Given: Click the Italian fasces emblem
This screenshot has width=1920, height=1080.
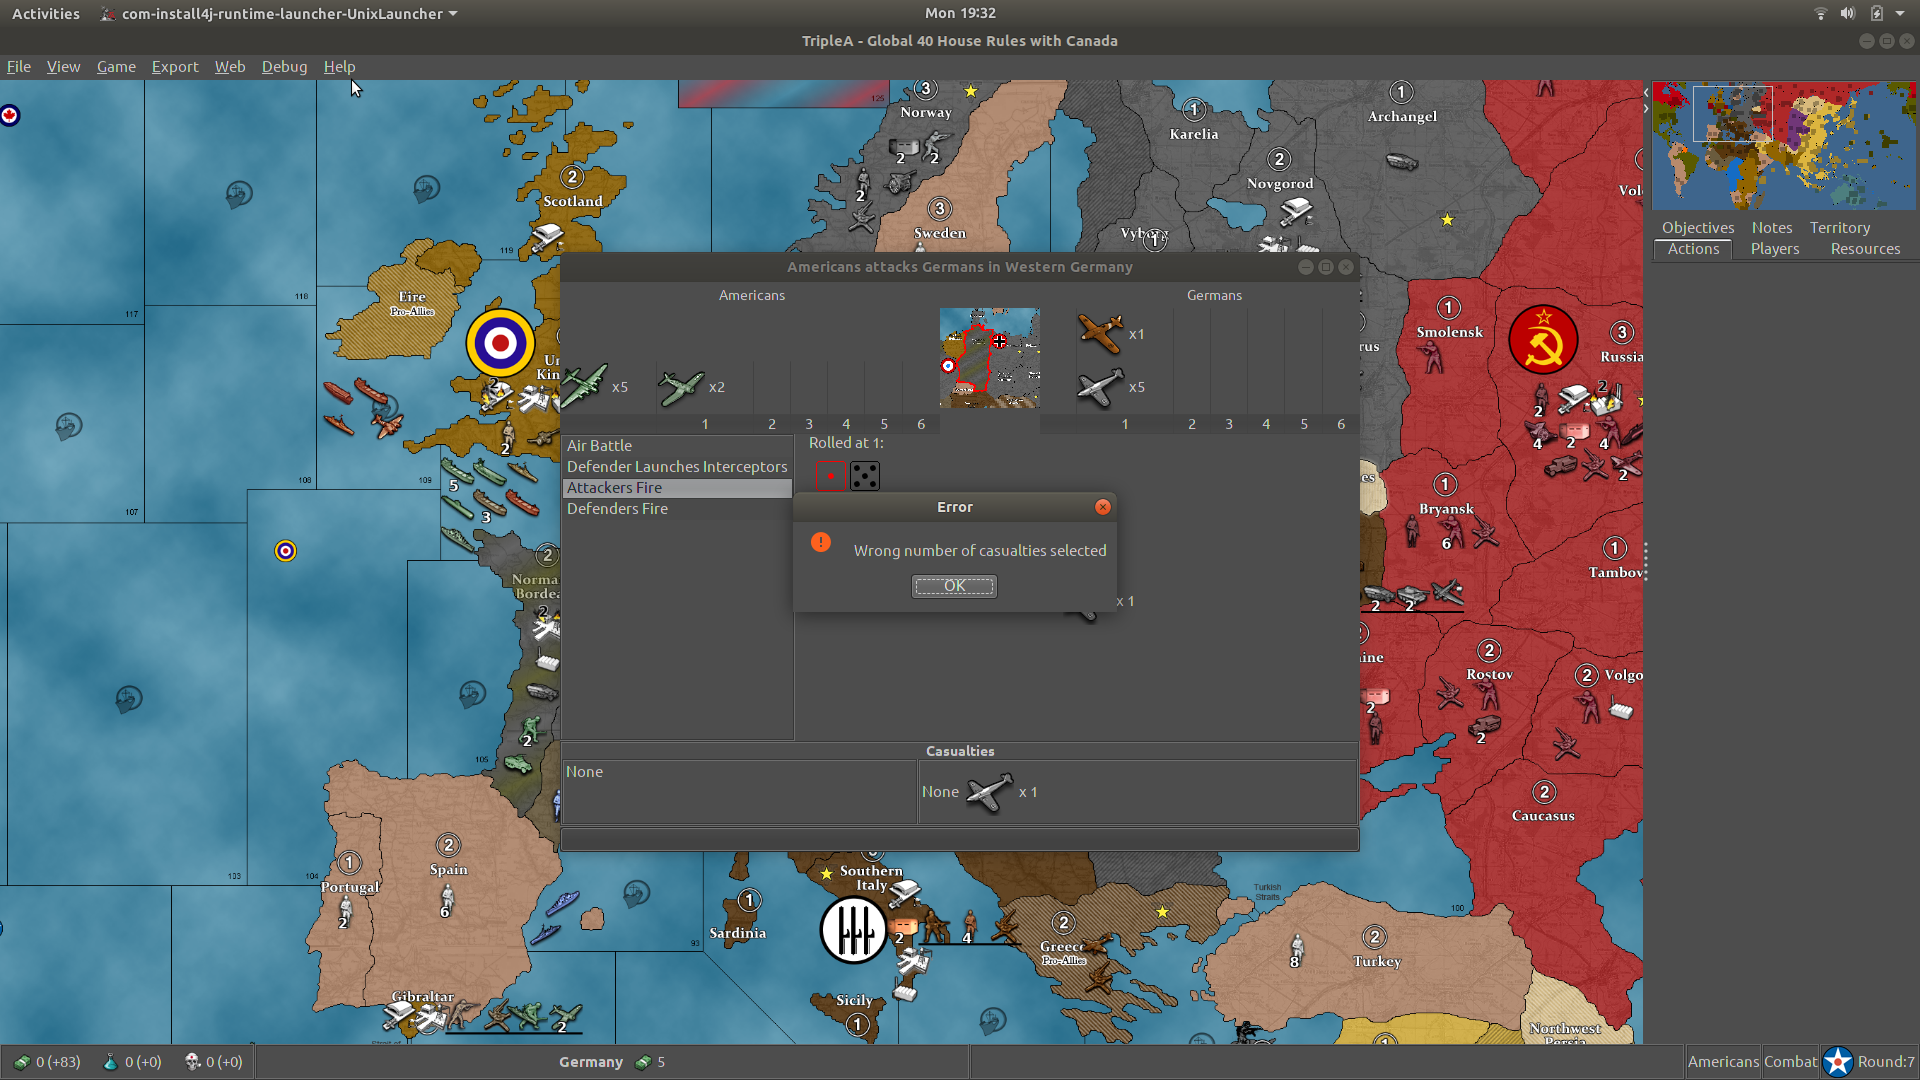Looking at the screenshot, I should coord(853,929).
